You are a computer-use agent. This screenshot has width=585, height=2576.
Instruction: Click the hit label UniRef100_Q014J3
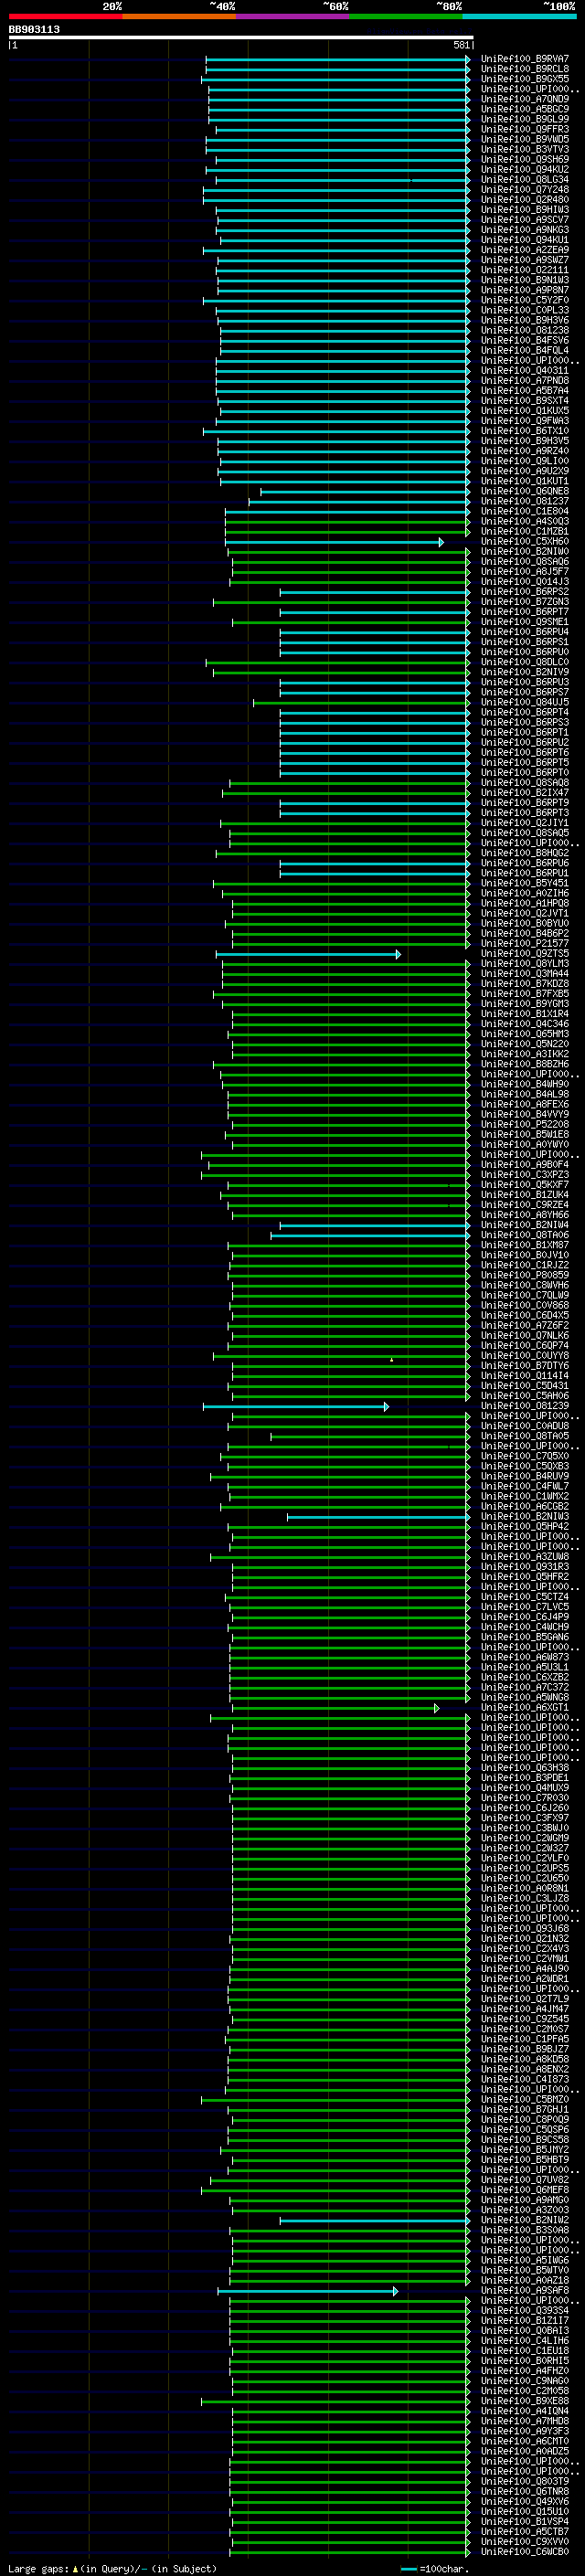525,582
